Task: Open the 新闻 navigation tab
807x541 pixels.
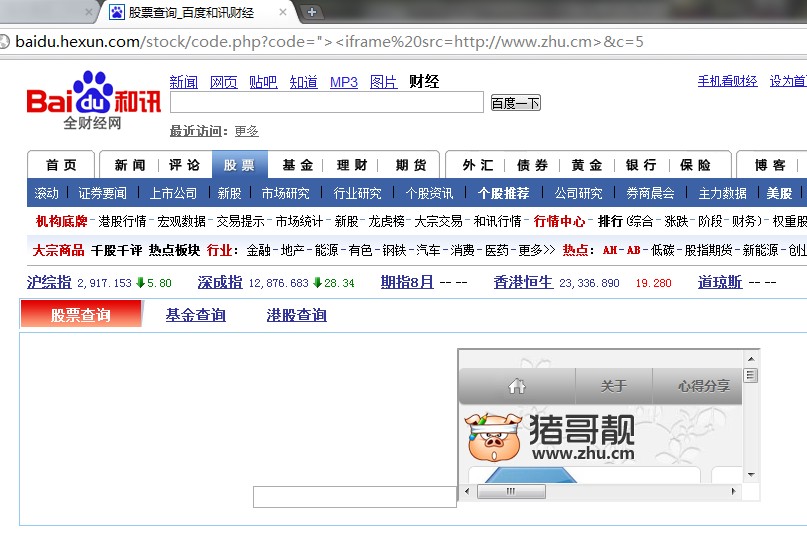Action: pyautogui.click(x=130, y=165)
